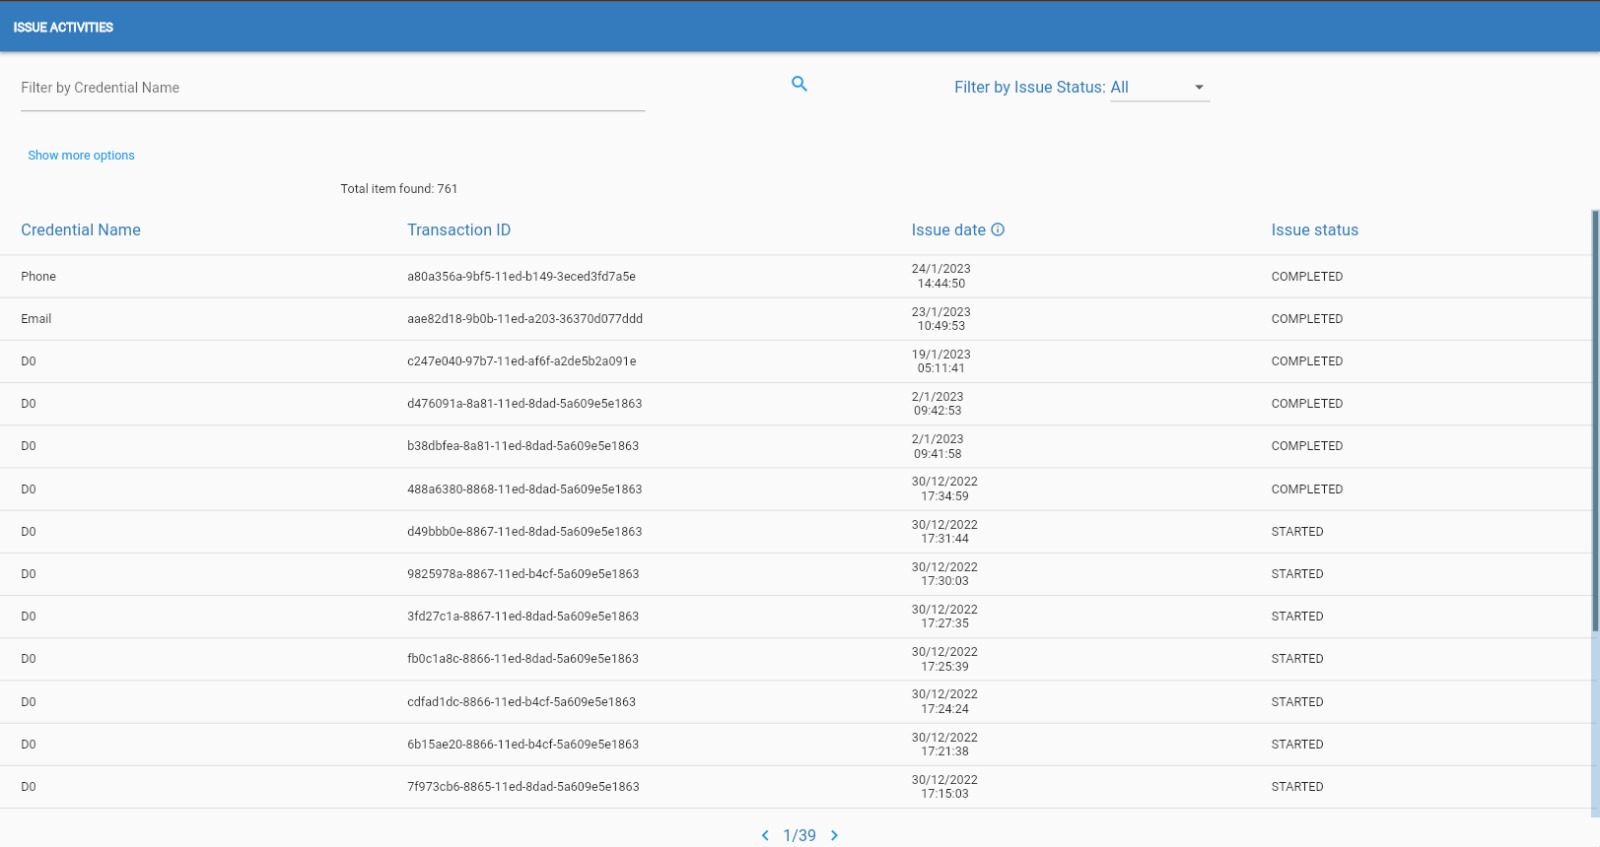Click transaction ID 3fd27c1a-8867-11ed-8dad-5a609e5e1863

[523, 616]
